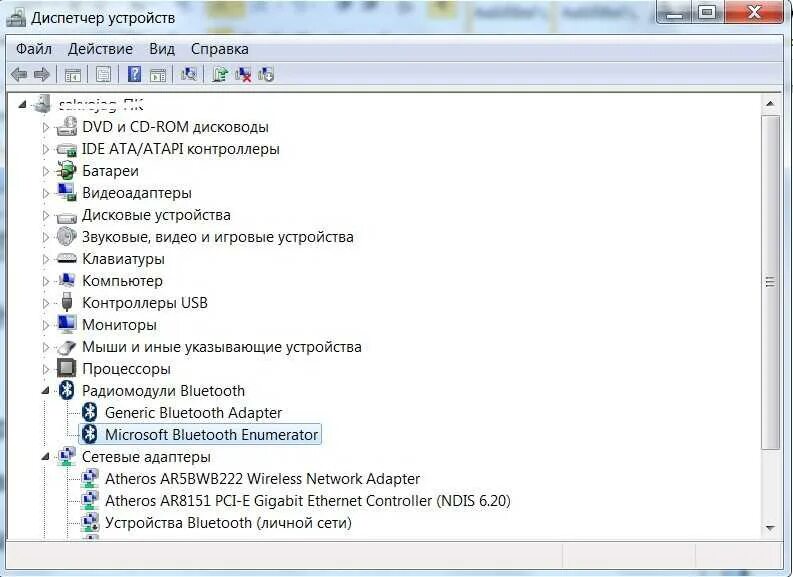The width and height of the screenshot is (793, 577).
Task: Select Звуковые, видео и игровые устройства
Action: [x=218, y=237]
